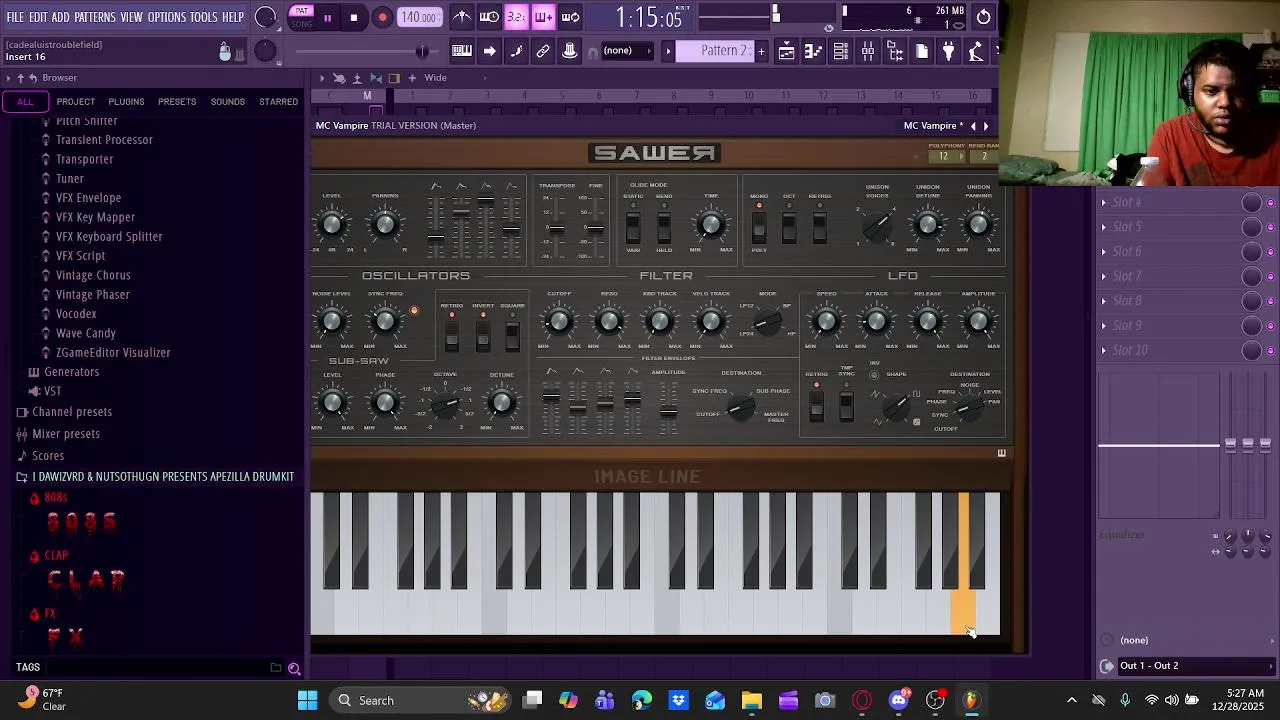
Task: Expand Slot 9 arrow in mixer
Action: pyautogui.click(x=1104, y=326)
